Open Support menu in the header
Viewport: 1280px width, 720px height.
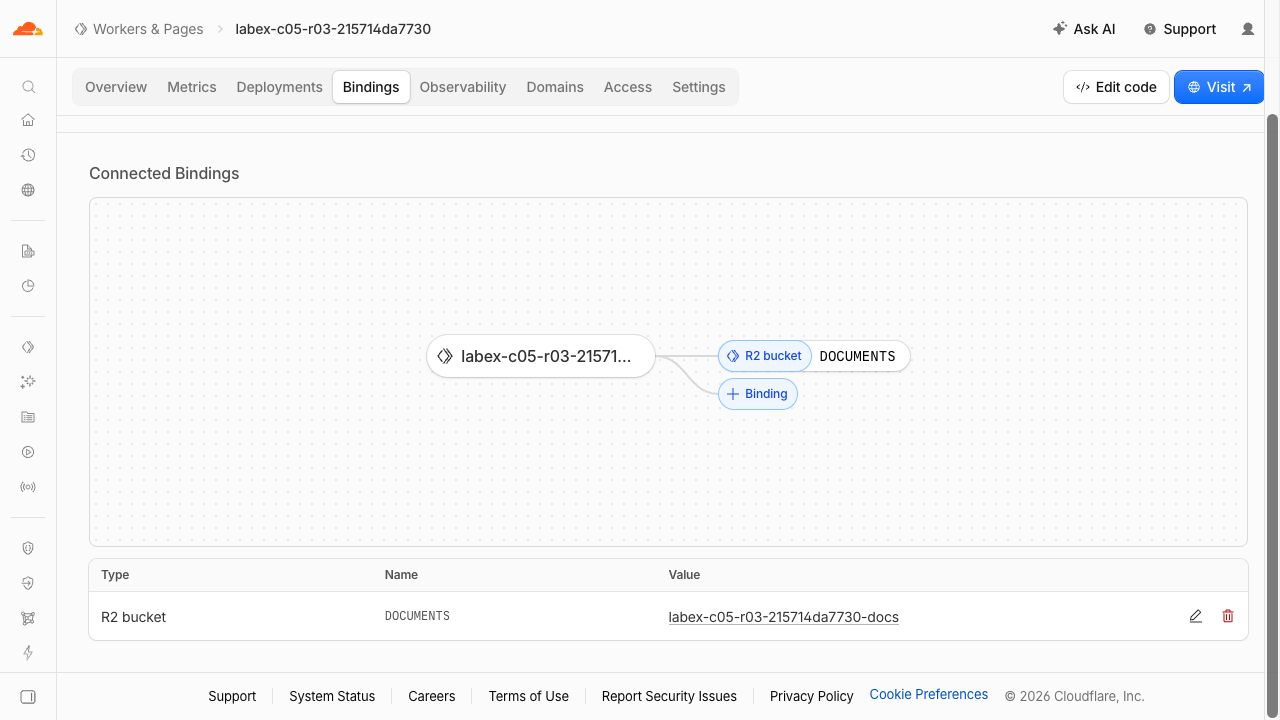coord(1180,29)
